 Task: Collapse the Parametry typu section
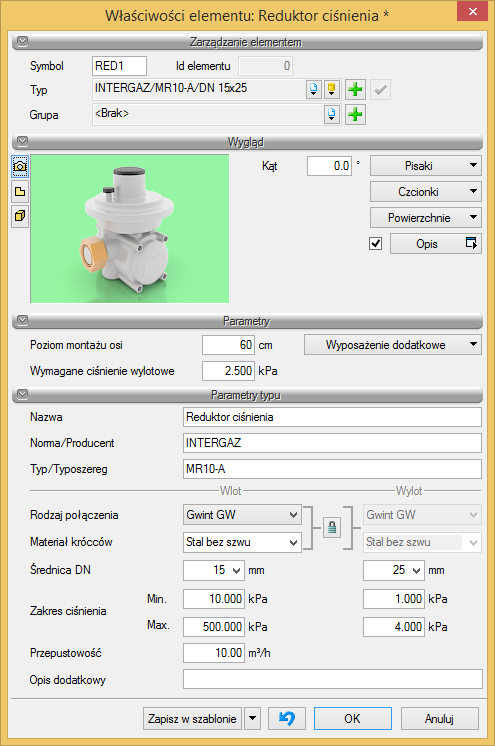(22, 394)
